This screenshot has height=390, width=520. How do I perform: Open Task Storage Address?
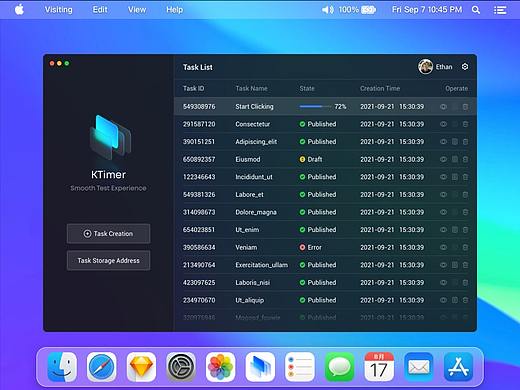pyautogui.click(x=108, y=261)
